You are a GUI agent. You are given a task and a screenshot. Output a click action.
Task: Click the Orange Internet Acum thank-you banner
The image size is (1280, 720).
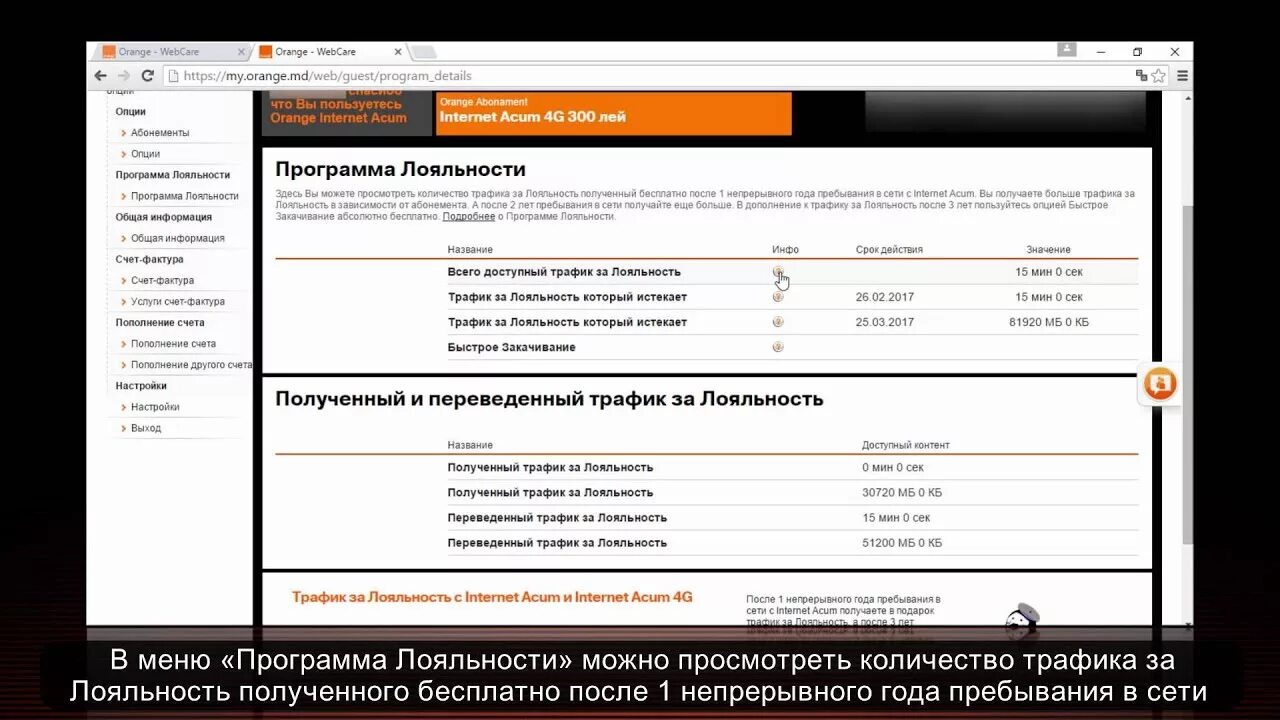[348, 113]
